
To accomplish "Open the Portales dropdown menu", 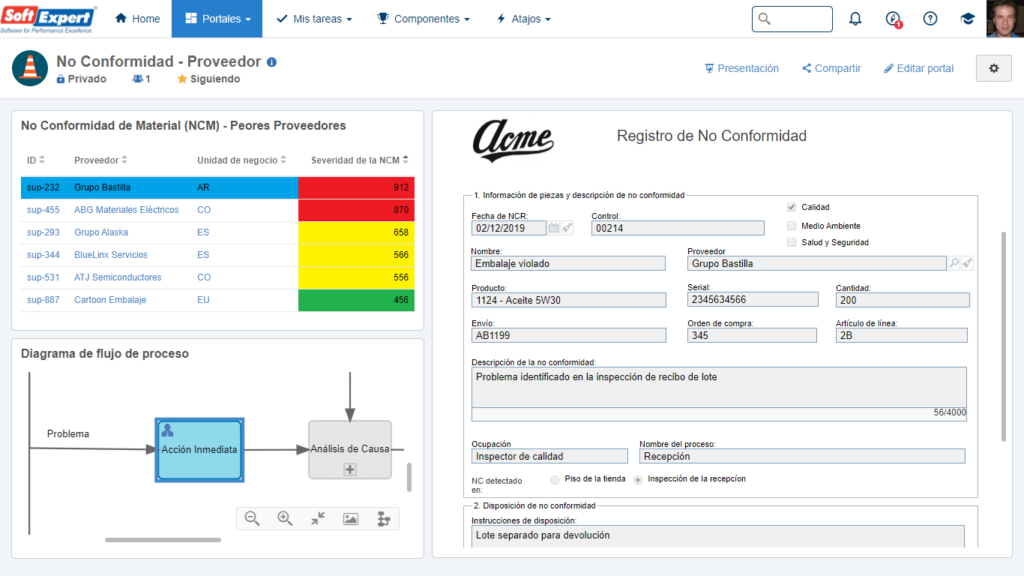I will pos(217,19).
